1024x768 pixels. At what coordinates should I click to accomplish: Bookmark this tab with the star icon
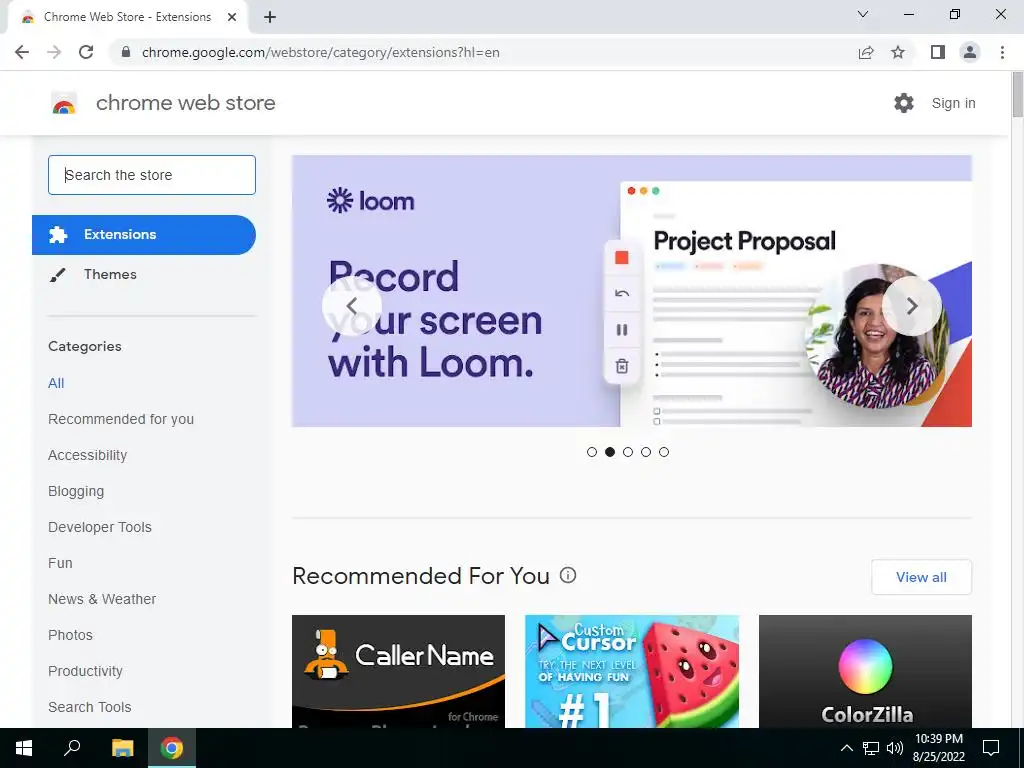[x=898, y=52]
